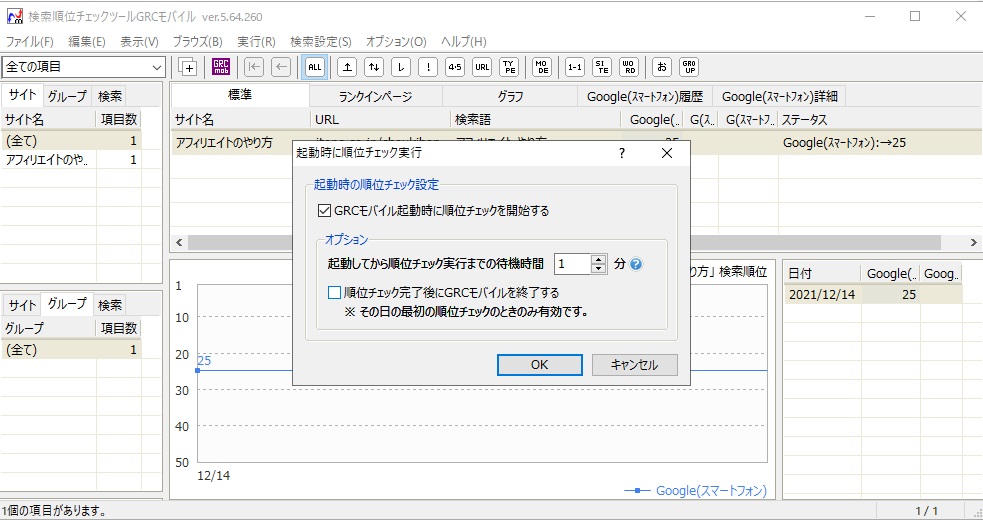
Task: Close the 起動時に順位チェック実行 dialog
Action: tap(667, 153)
